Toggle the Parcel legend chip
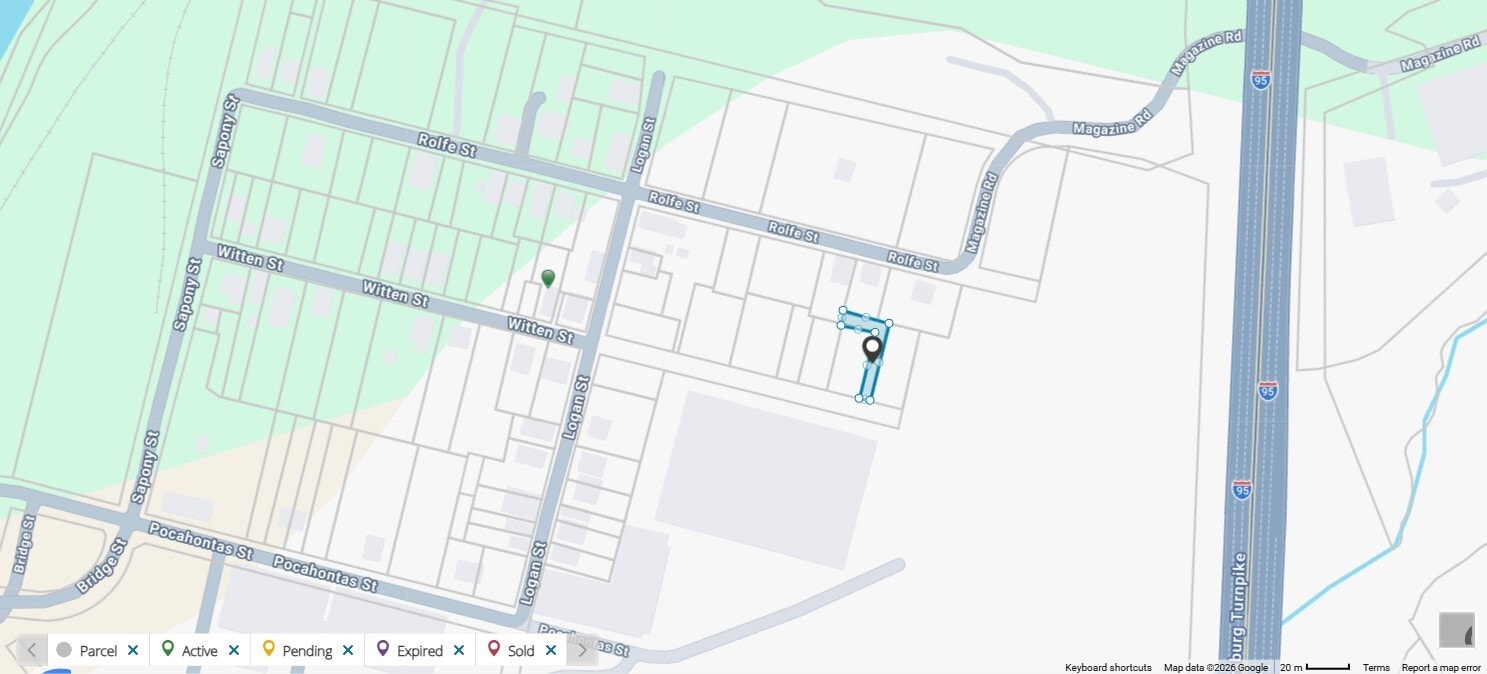The width and height of the screenshot is (1487, 674). click(x=87, y=650)
